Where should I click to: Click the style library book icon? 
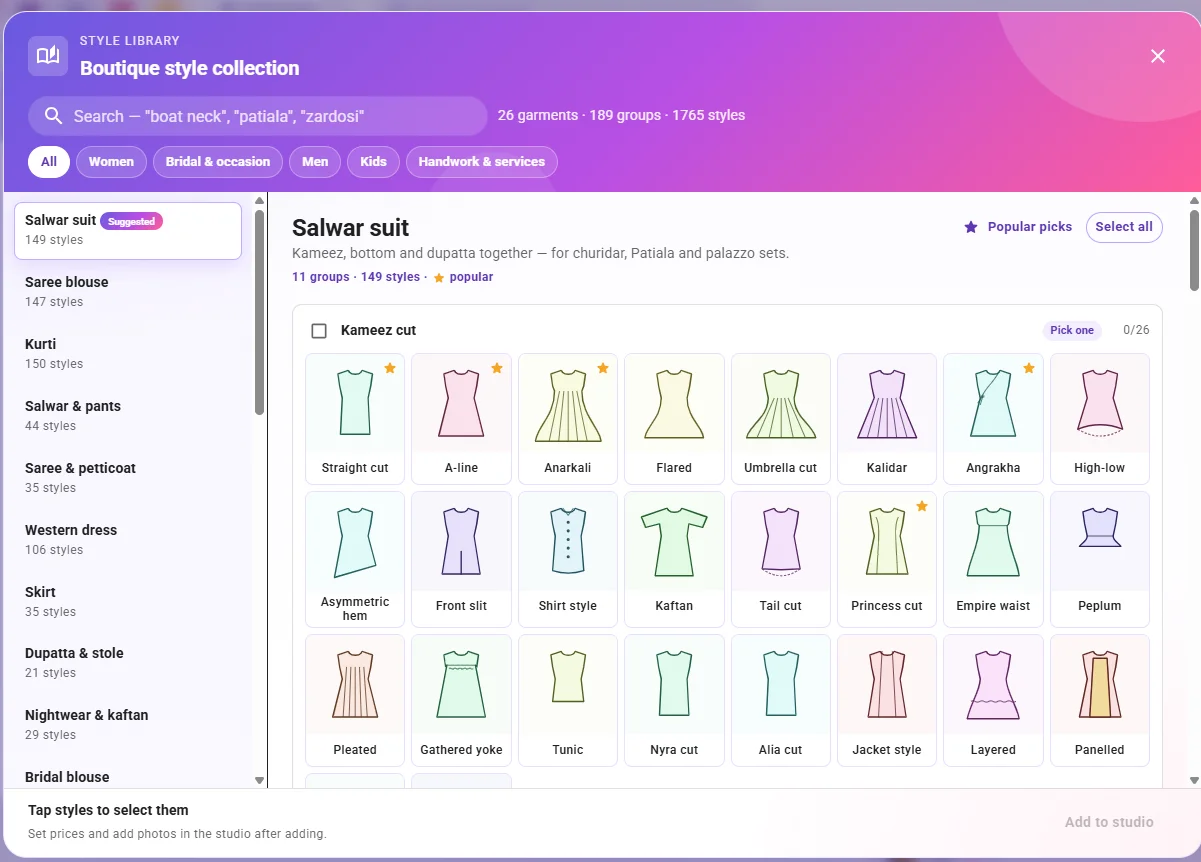[48, 56]
